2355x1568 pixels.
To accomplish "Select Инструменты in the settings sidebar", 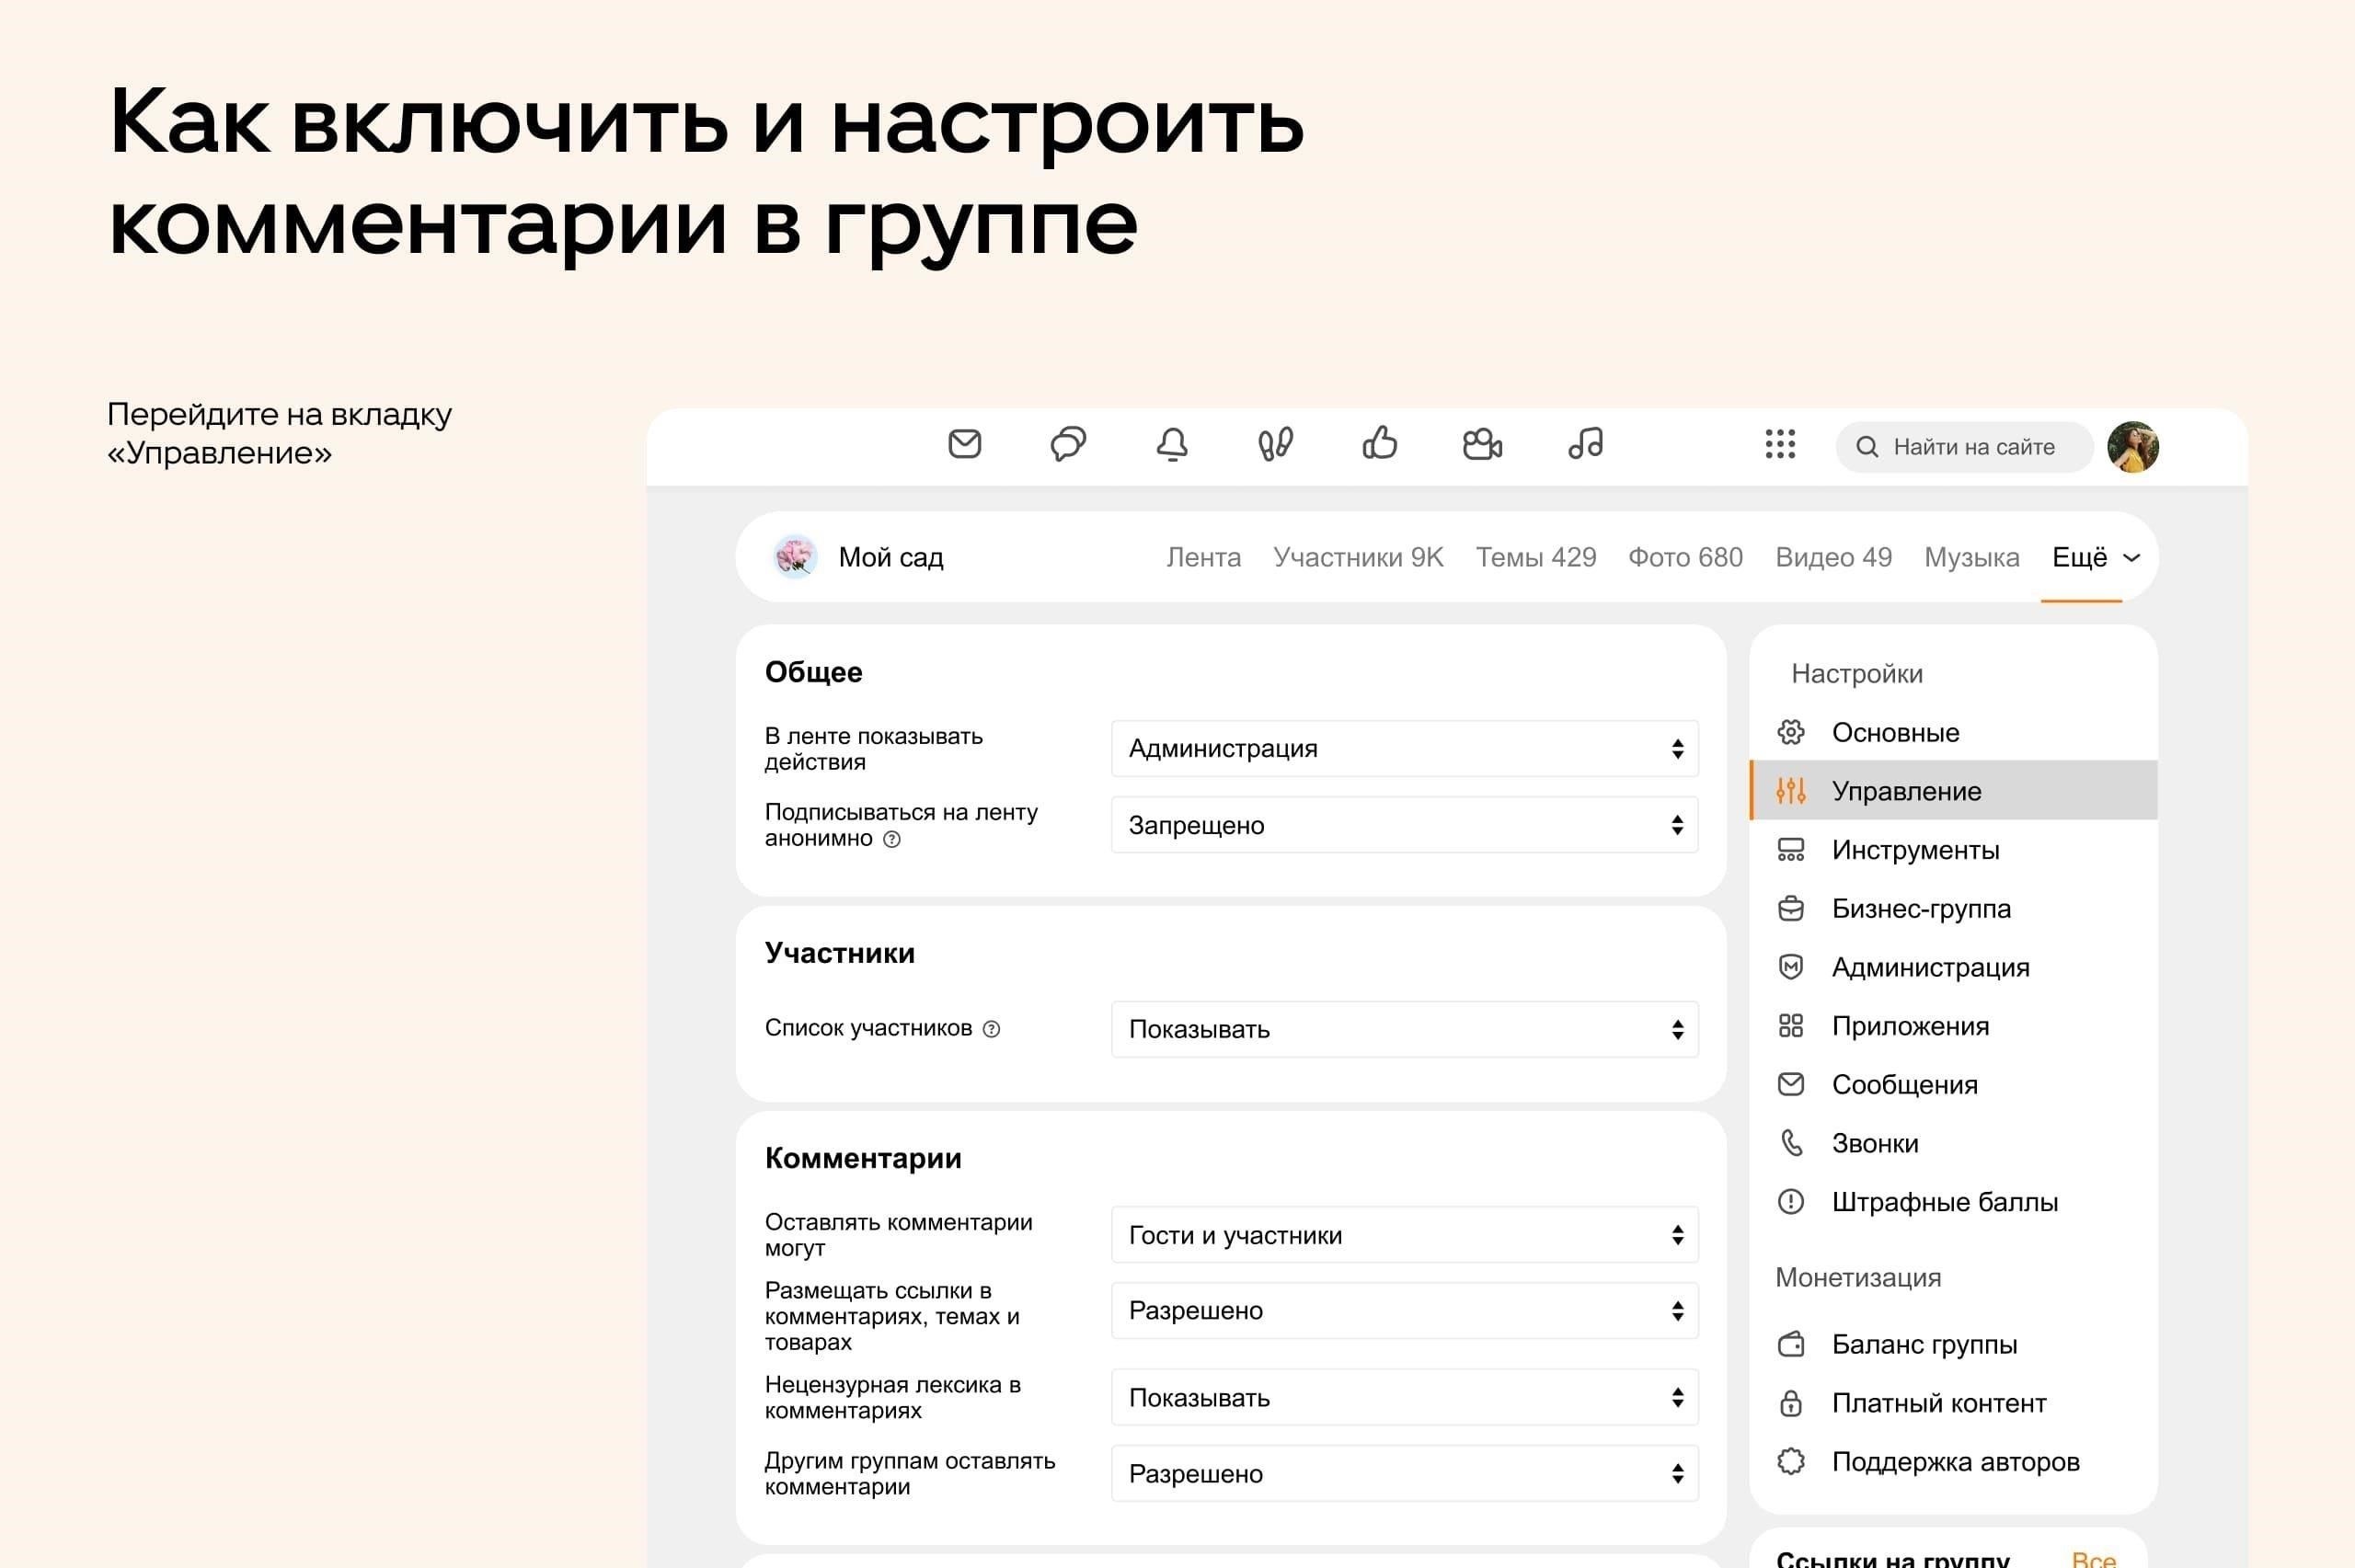I will point(1914,850).
